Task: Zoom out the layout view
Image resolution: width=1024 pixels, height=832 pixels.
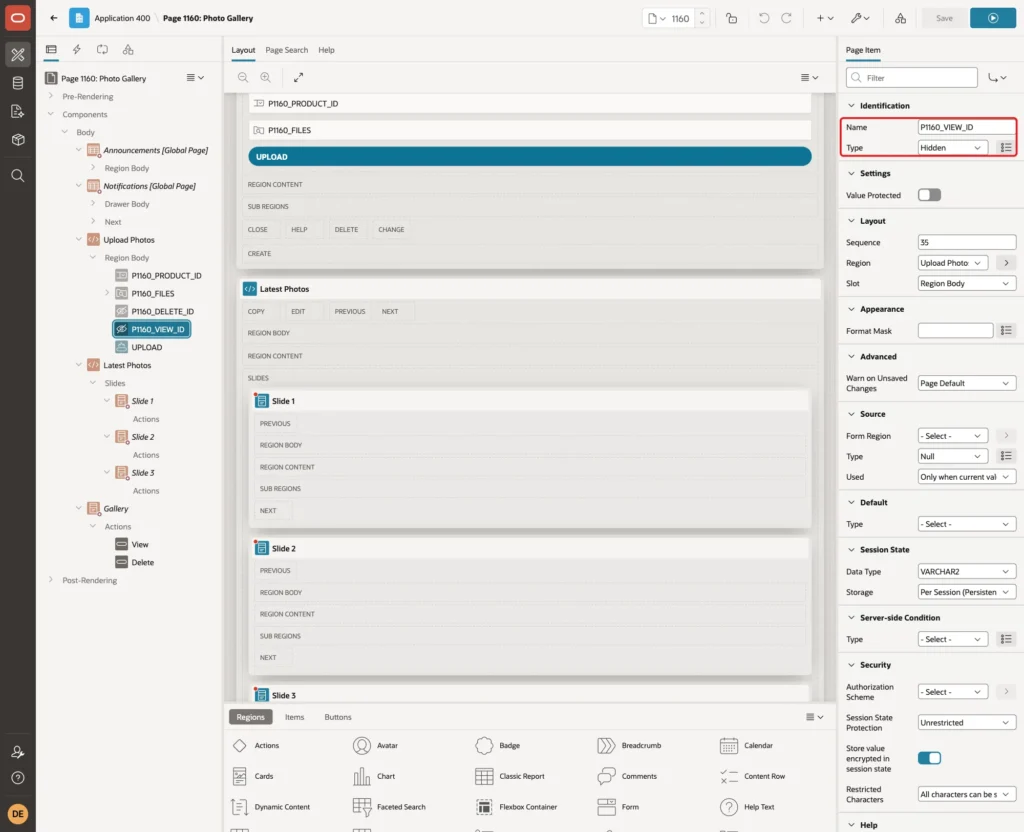Action: coord(243,77)
